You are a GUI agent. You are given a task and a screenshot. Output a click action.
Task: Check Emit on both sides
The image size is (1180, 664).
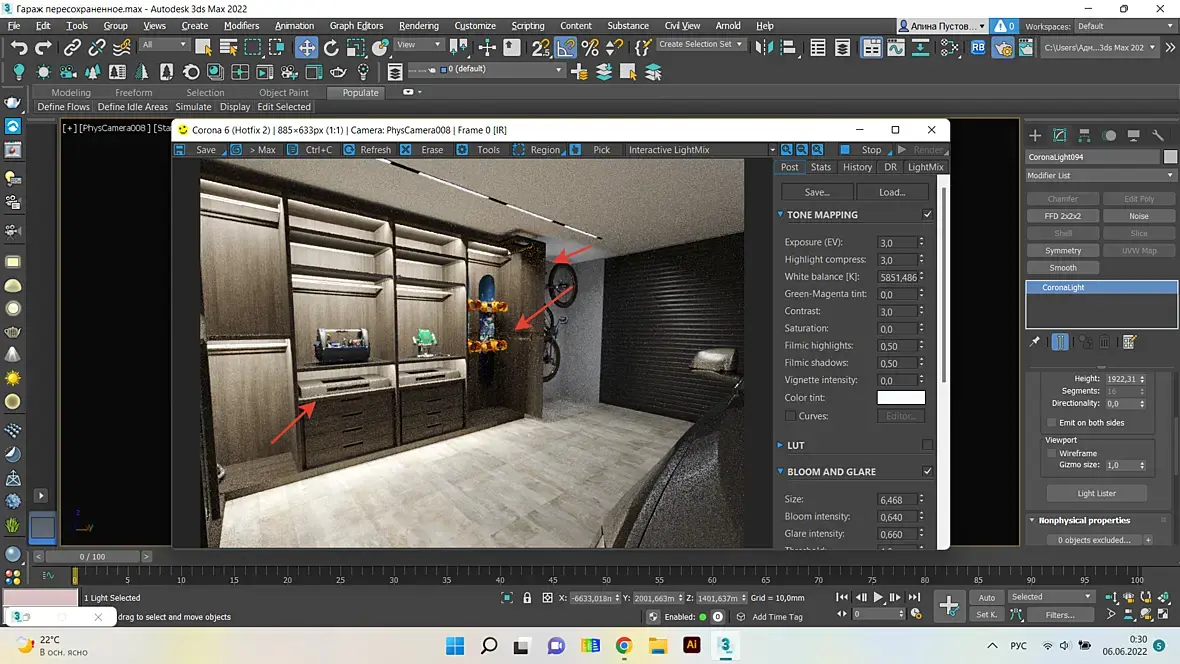pos(1051,423)
